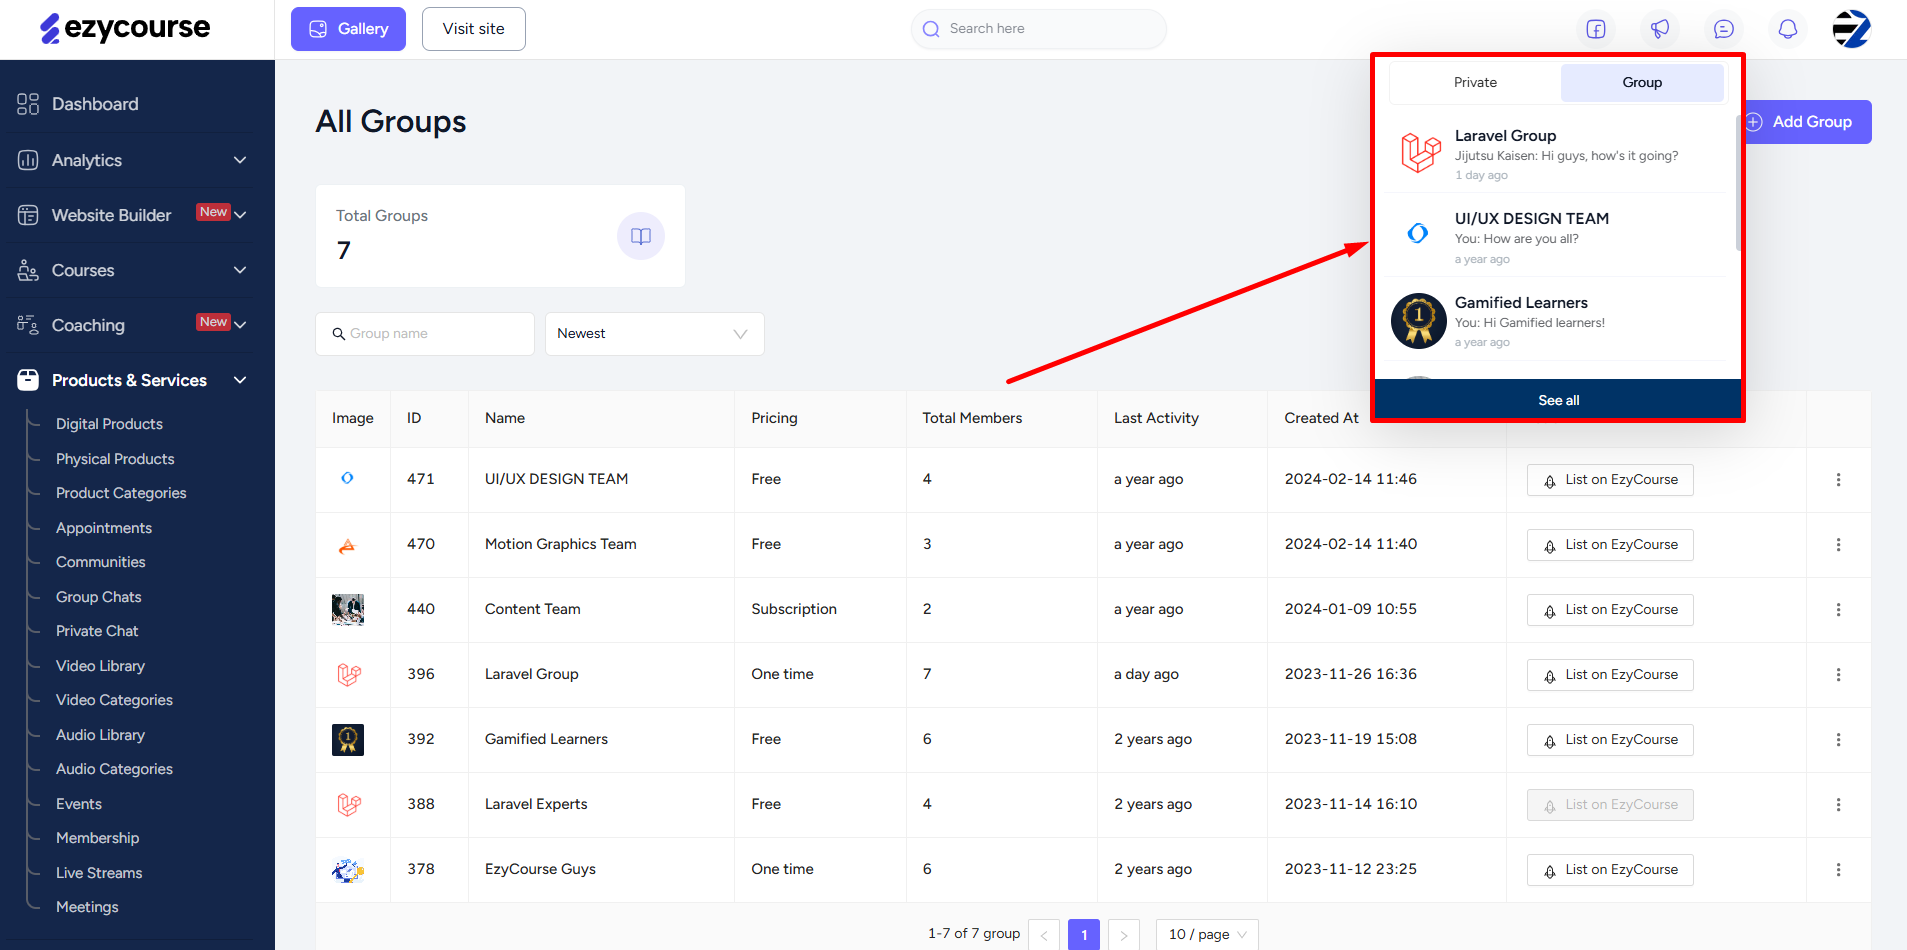The width and height of the screenshot is (1907, 950).
Task: Open more options for Content Team row
Action: click(1838, 610)
